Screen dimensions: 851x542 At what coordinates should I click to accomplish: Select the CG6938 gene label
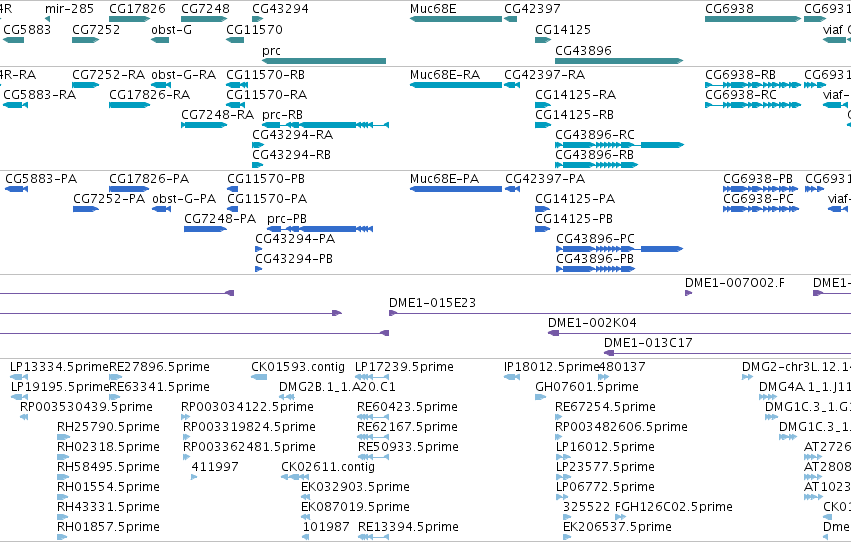pyautogui.click(x=729, y=9)
